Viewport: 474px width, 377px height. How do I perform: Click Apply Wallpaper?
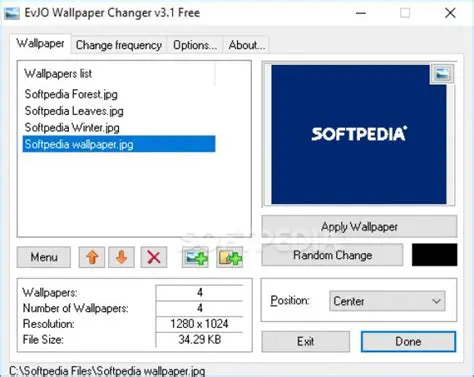(359, 227)
